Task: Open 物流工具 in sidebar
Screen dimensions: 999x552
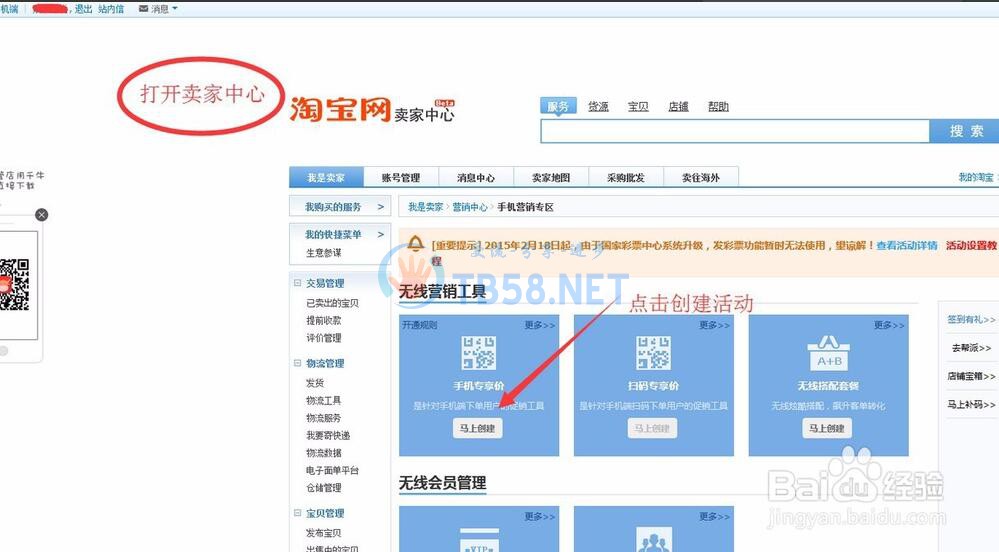Action: (x=324, y=400)
